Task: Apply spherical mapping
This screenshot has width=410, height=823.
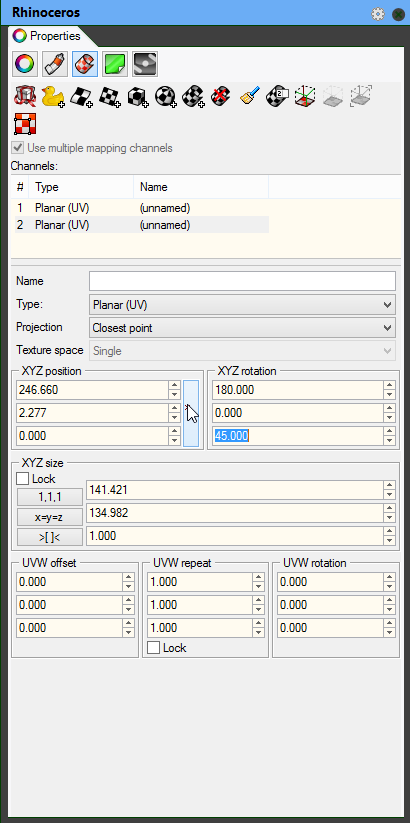Action: (165, 97)
